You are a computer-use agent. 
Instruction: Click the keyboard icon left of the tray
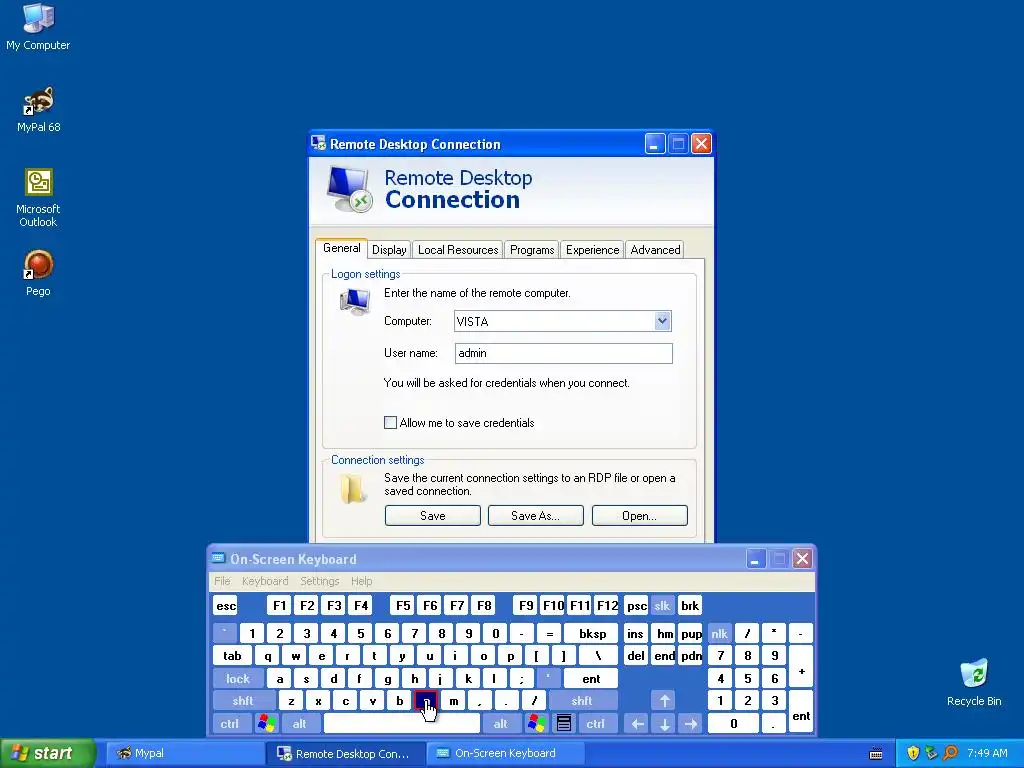pyautogui.click(x=876, y=754)
